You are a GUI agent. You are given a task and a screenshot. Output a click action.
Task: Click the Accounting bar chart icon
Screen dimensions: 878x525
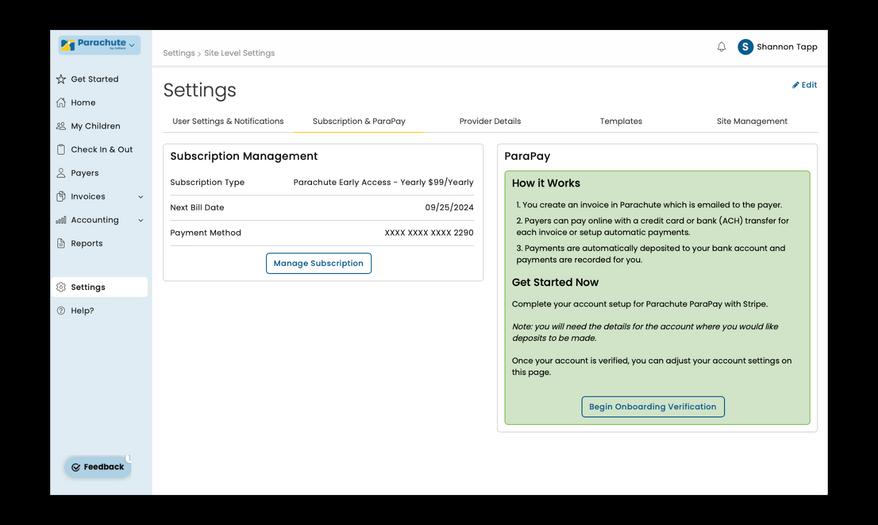(x=61, y=220)
